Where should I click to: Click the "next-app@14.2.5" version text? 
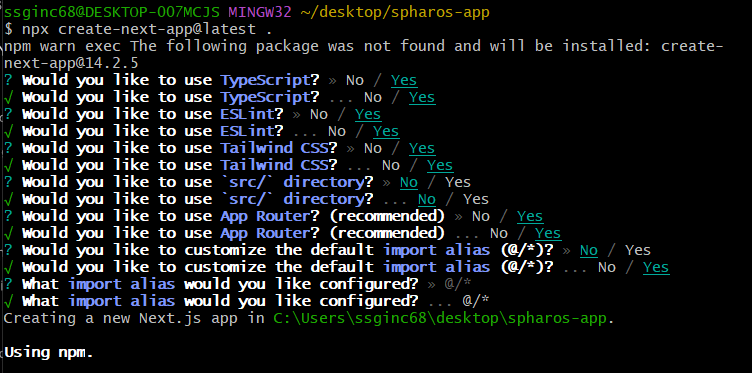pos(71,64)
